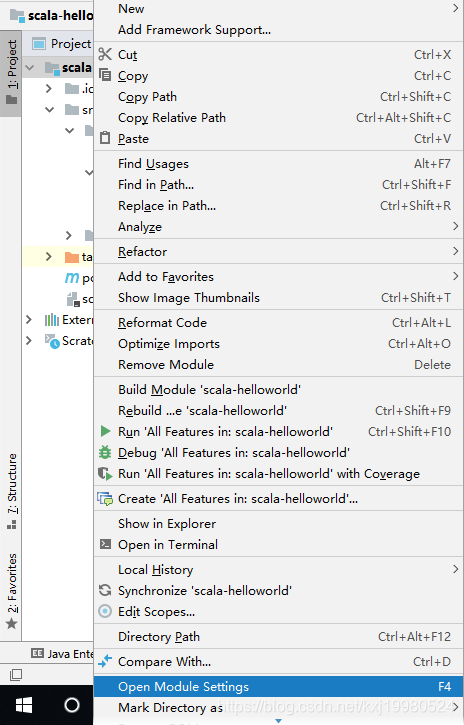
Task: Click the Maven pom file icon
Action: (72, 277)
